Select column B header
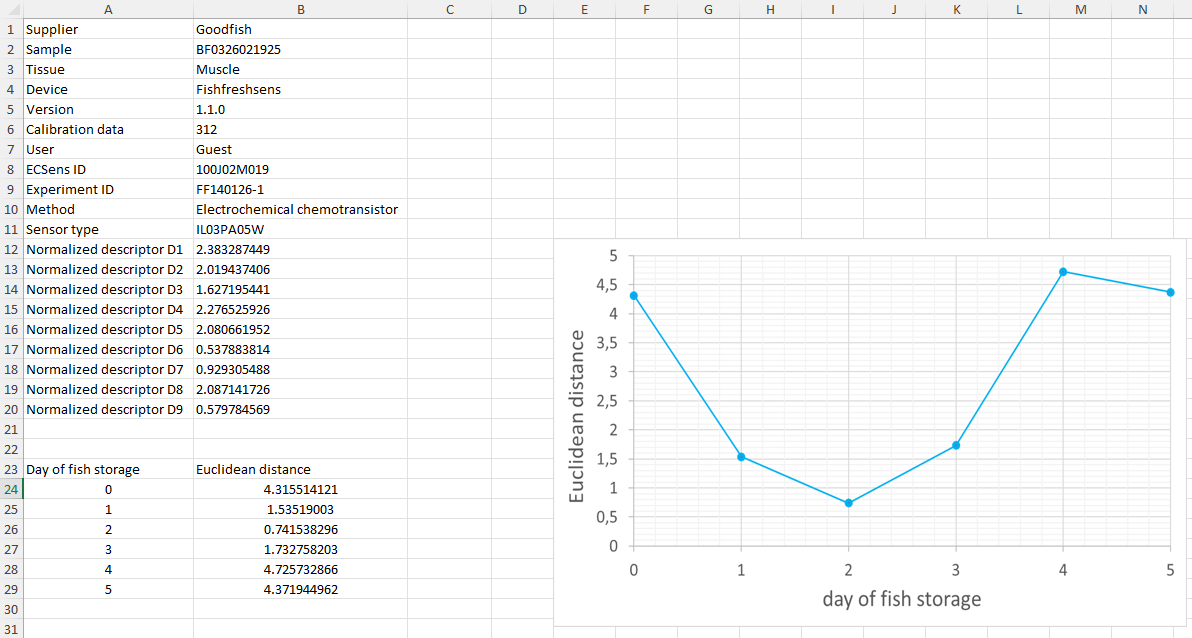This screenshot has height=638, width=1192. coord(300,10)
